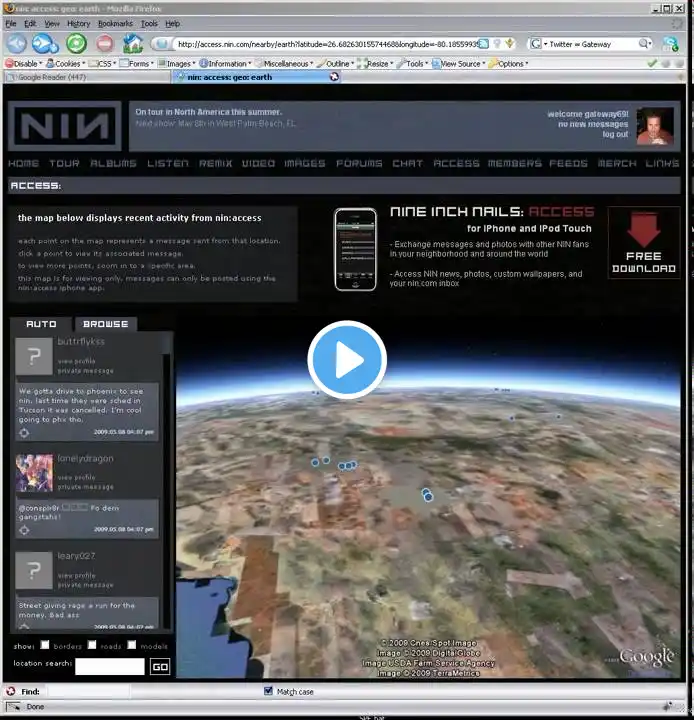
Task: Open the Information dropdown in developer toolbar
Action: (x=225, y=63)
